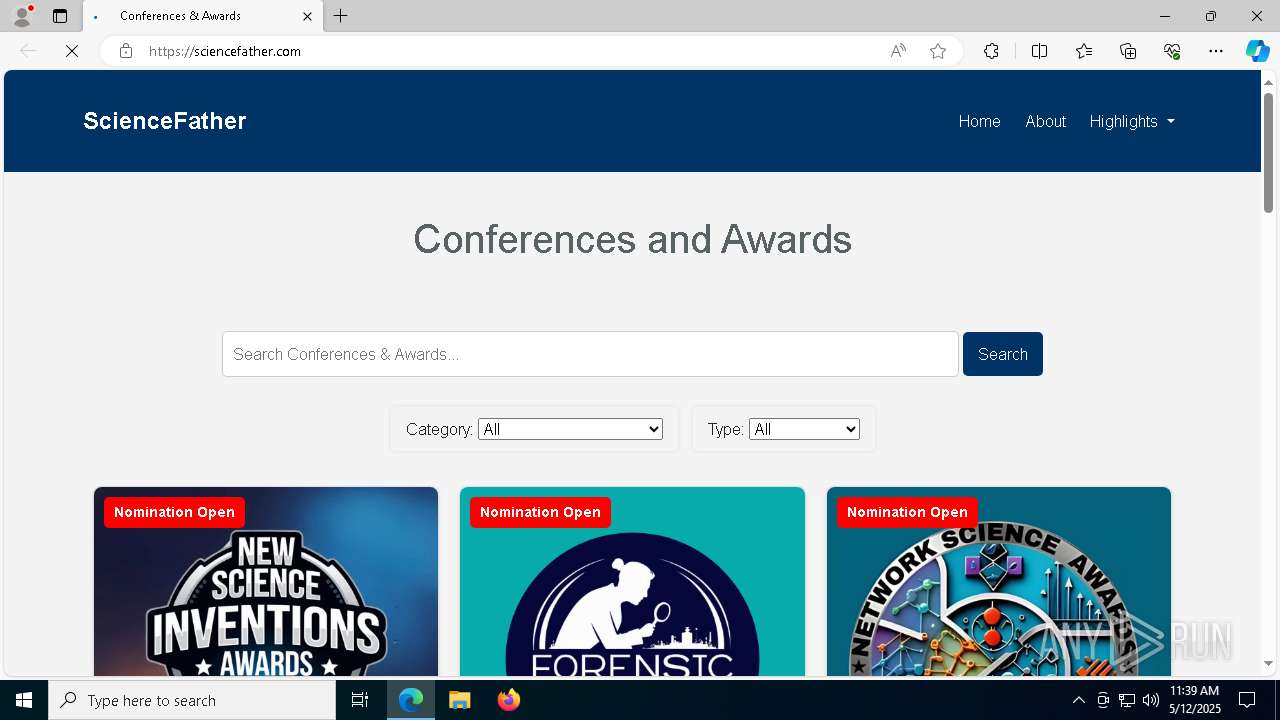Open the tab actions menu icon
The width and height of the screenshot is (1280, 720).
pyautogui.click(x=60, y=16)
